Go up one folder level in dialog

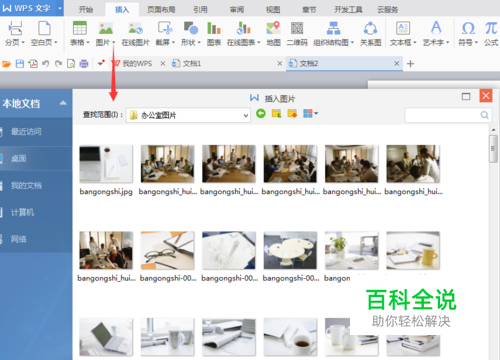[276, 114]
